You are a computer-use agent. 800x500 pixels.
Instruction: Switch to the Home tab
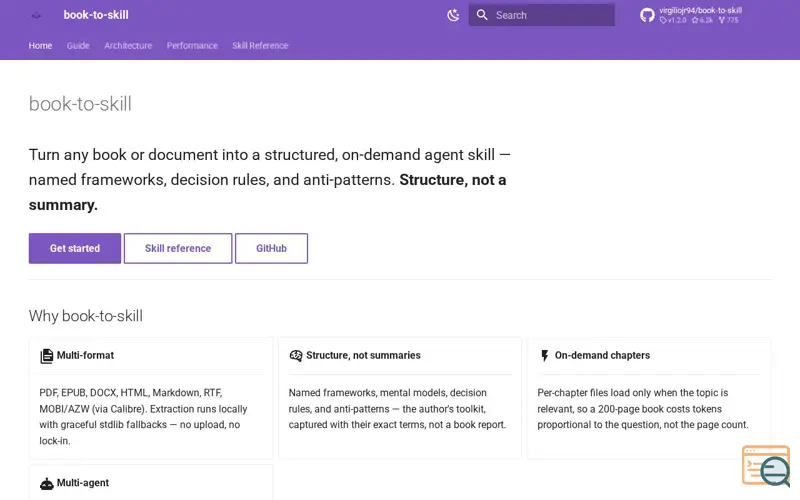pyautogui.click(x=40, y=45)
